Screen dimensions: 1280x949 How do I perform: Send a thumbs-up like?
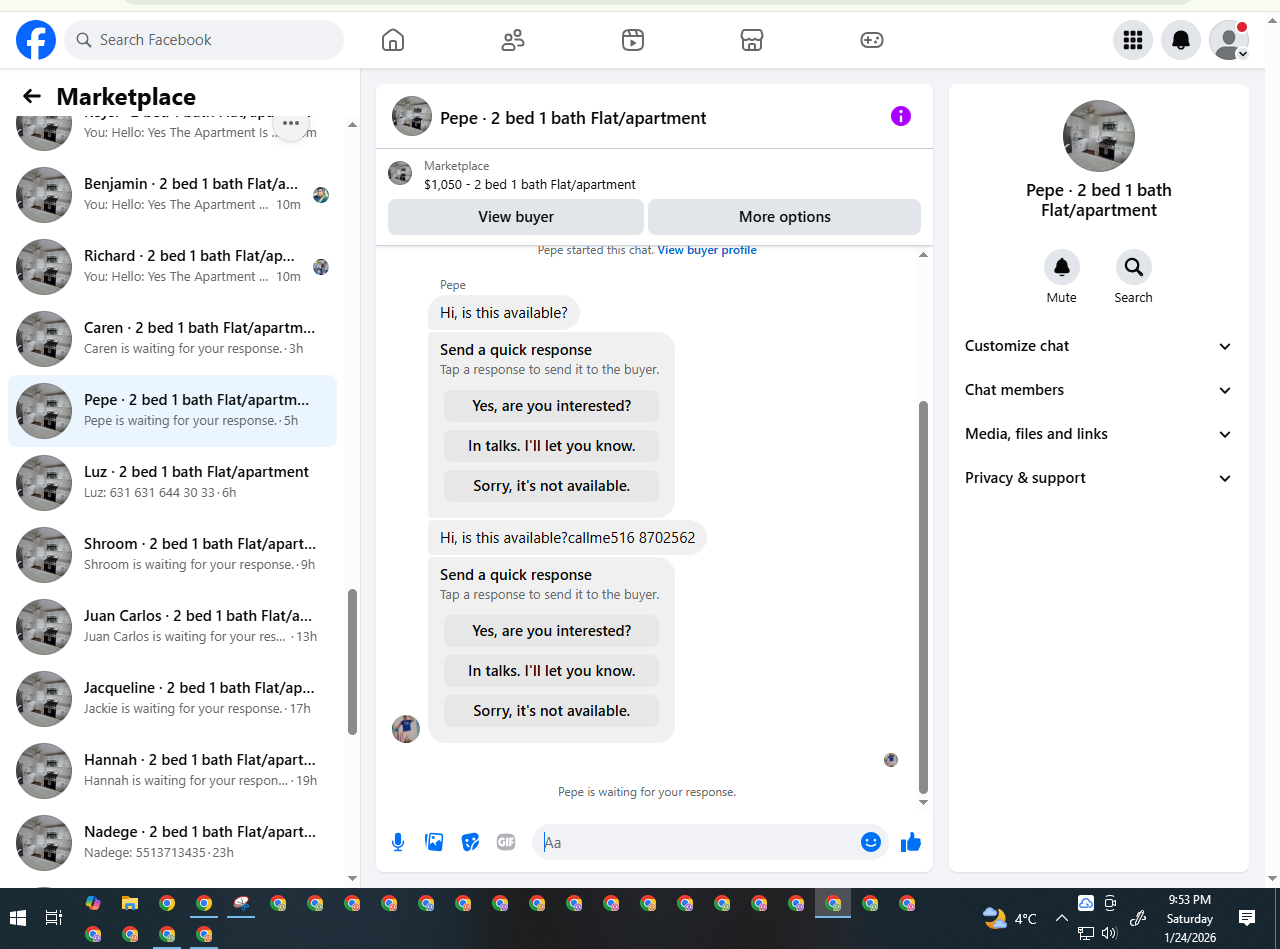[910, 842]
